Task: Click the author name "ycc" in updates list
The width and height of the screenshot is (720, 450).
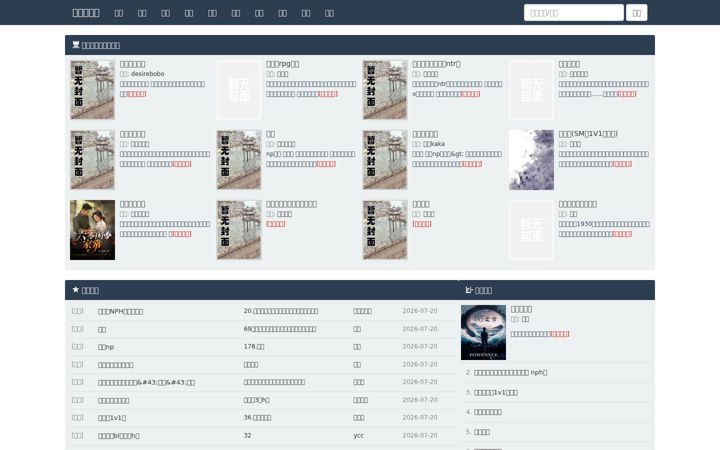Action: click(x=359, y=436)
